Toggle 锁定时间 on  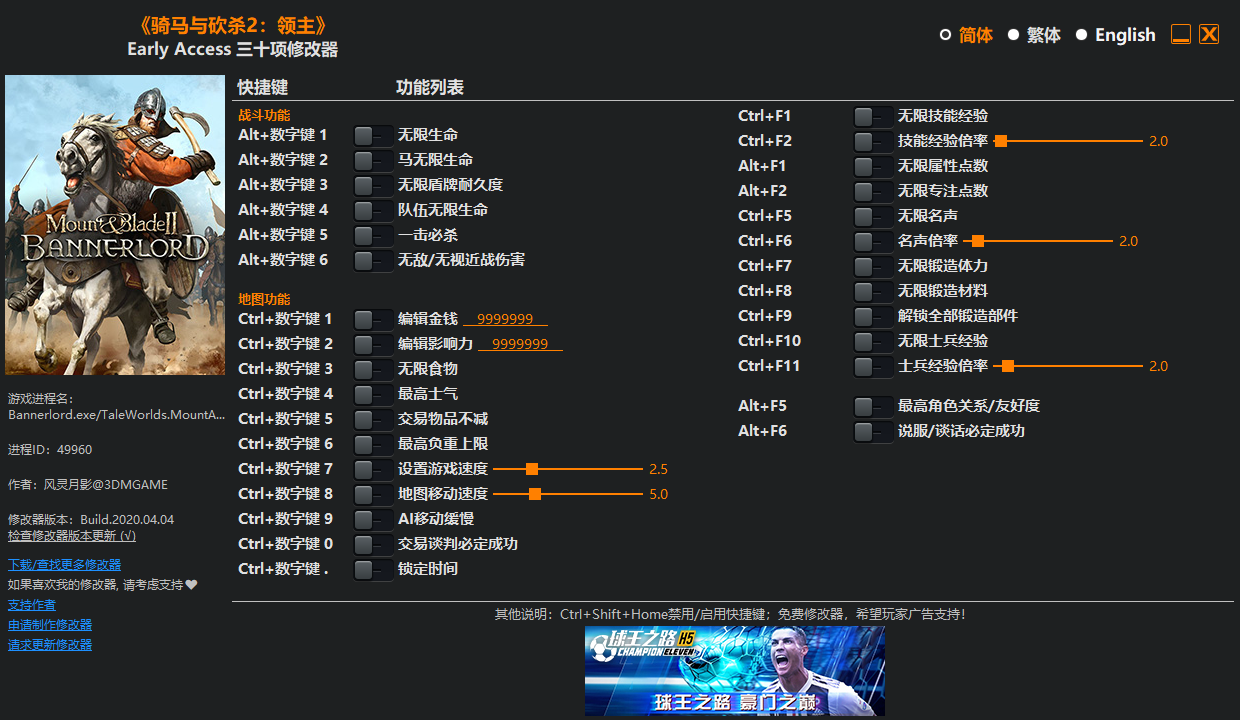click(373, 568)
